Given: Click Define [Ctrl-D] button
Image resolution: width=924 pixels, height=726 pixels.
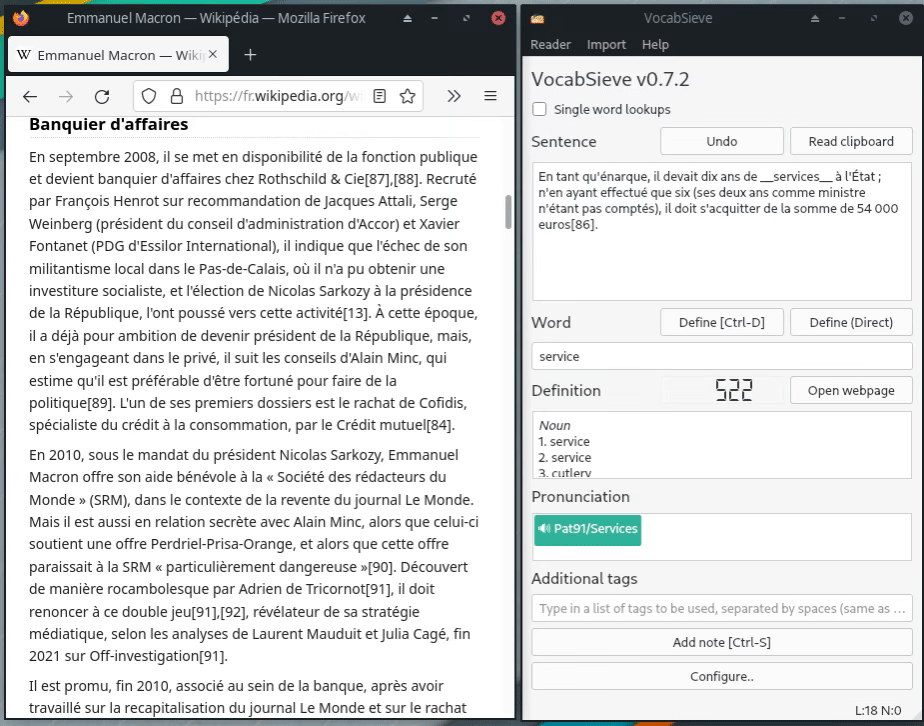Looking at the screenshot, I should 721,322.
